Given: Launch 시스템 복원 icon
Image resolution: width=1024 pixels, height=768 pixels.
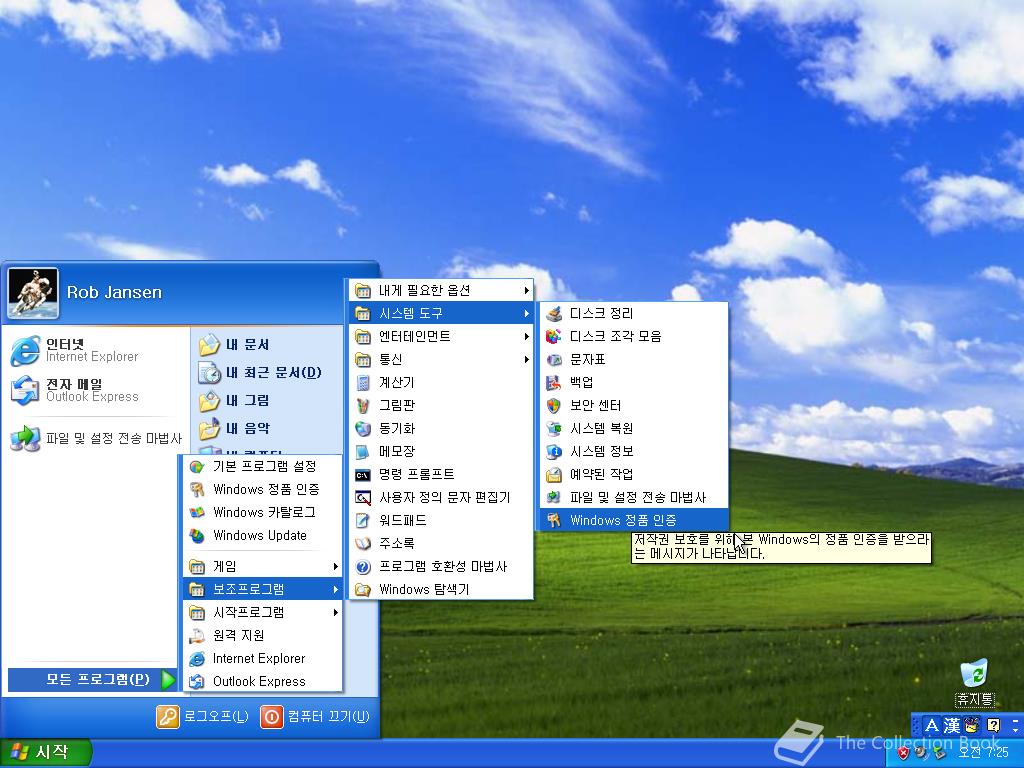Looking at the screenshot, I should pyautogui.click(x=554, y=428).
